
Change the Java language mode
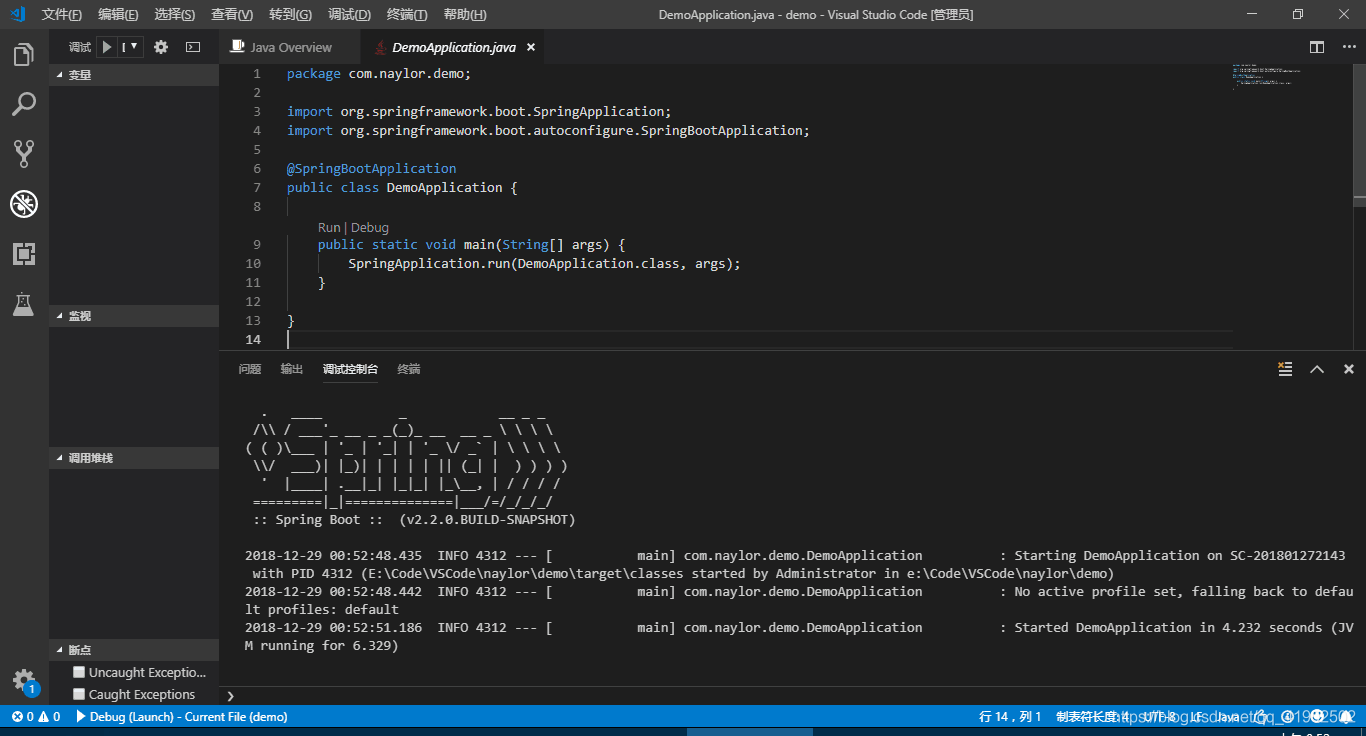tap(1227, 717)
